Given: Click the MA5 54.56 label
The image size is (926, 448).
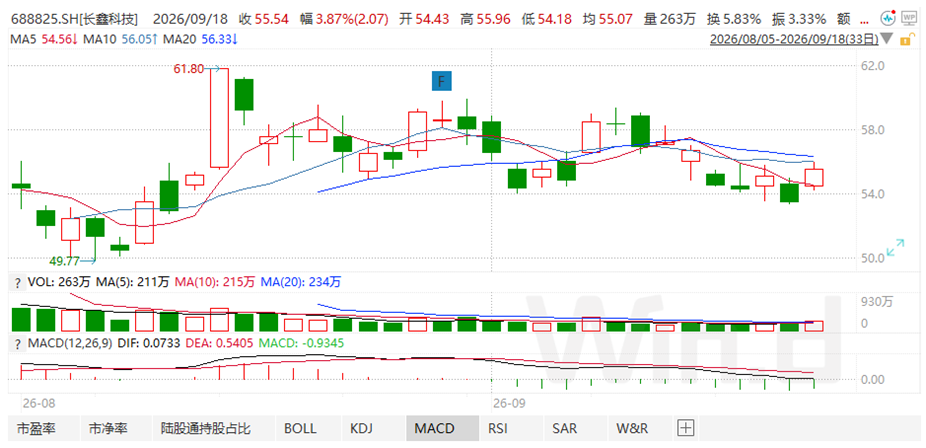Looking at the screenshot, I should [x=45, y=40].
